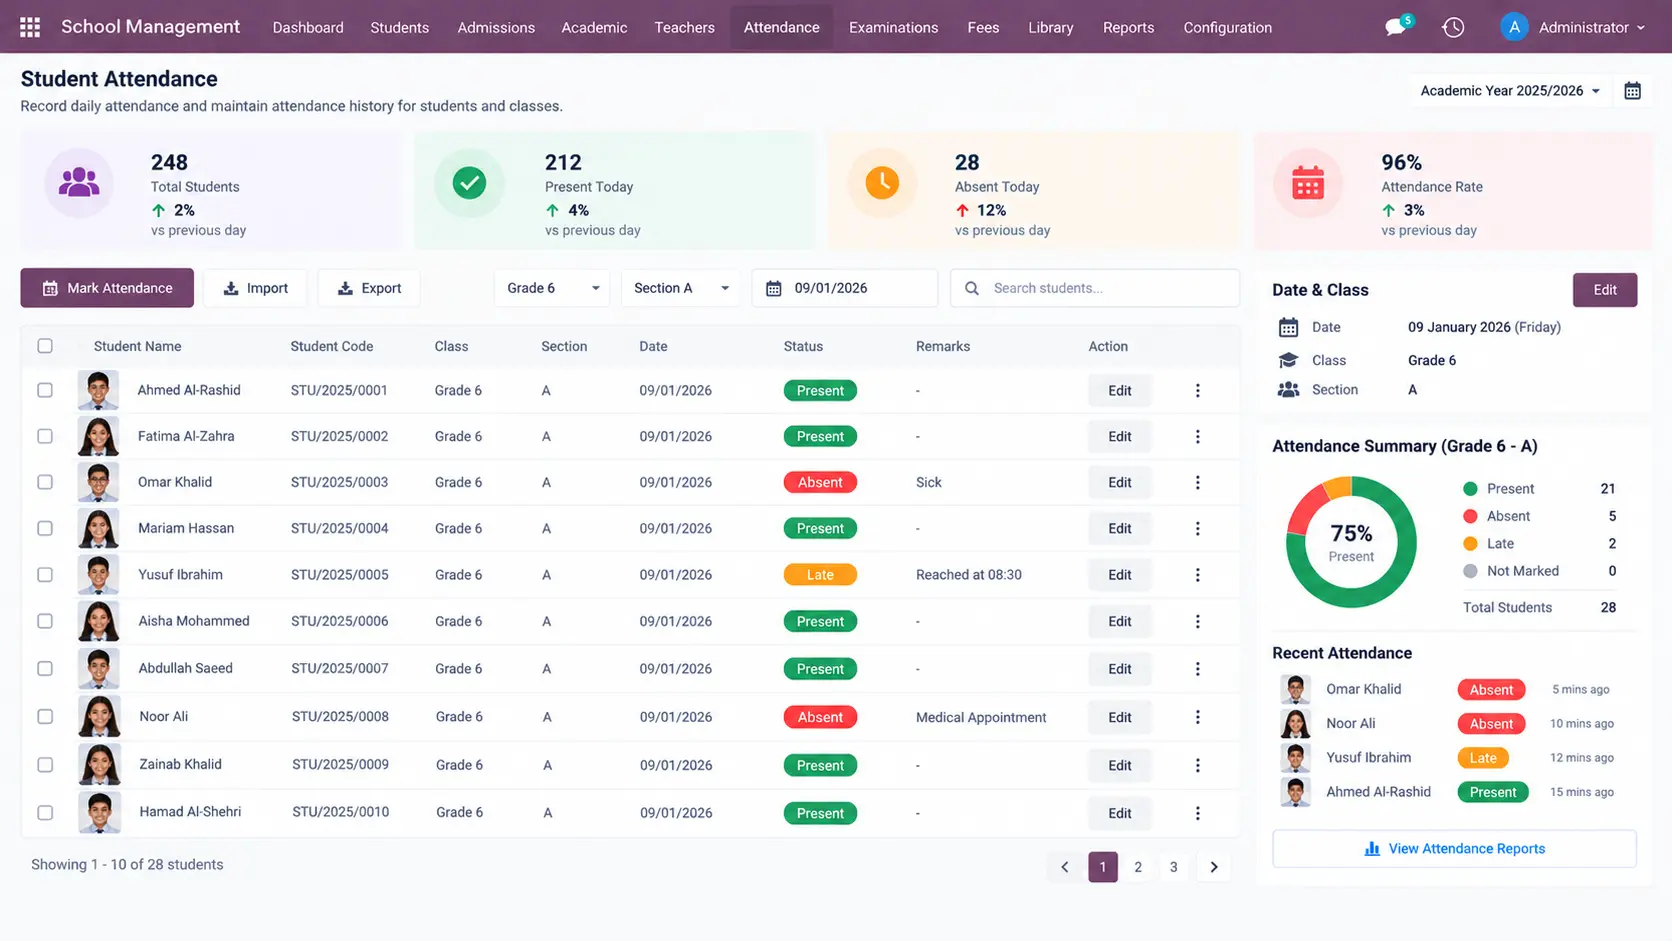The width and height of the screenshot is (1672, 941).
Task: Click the search magnifier icon
Action: tap(971, 288)
